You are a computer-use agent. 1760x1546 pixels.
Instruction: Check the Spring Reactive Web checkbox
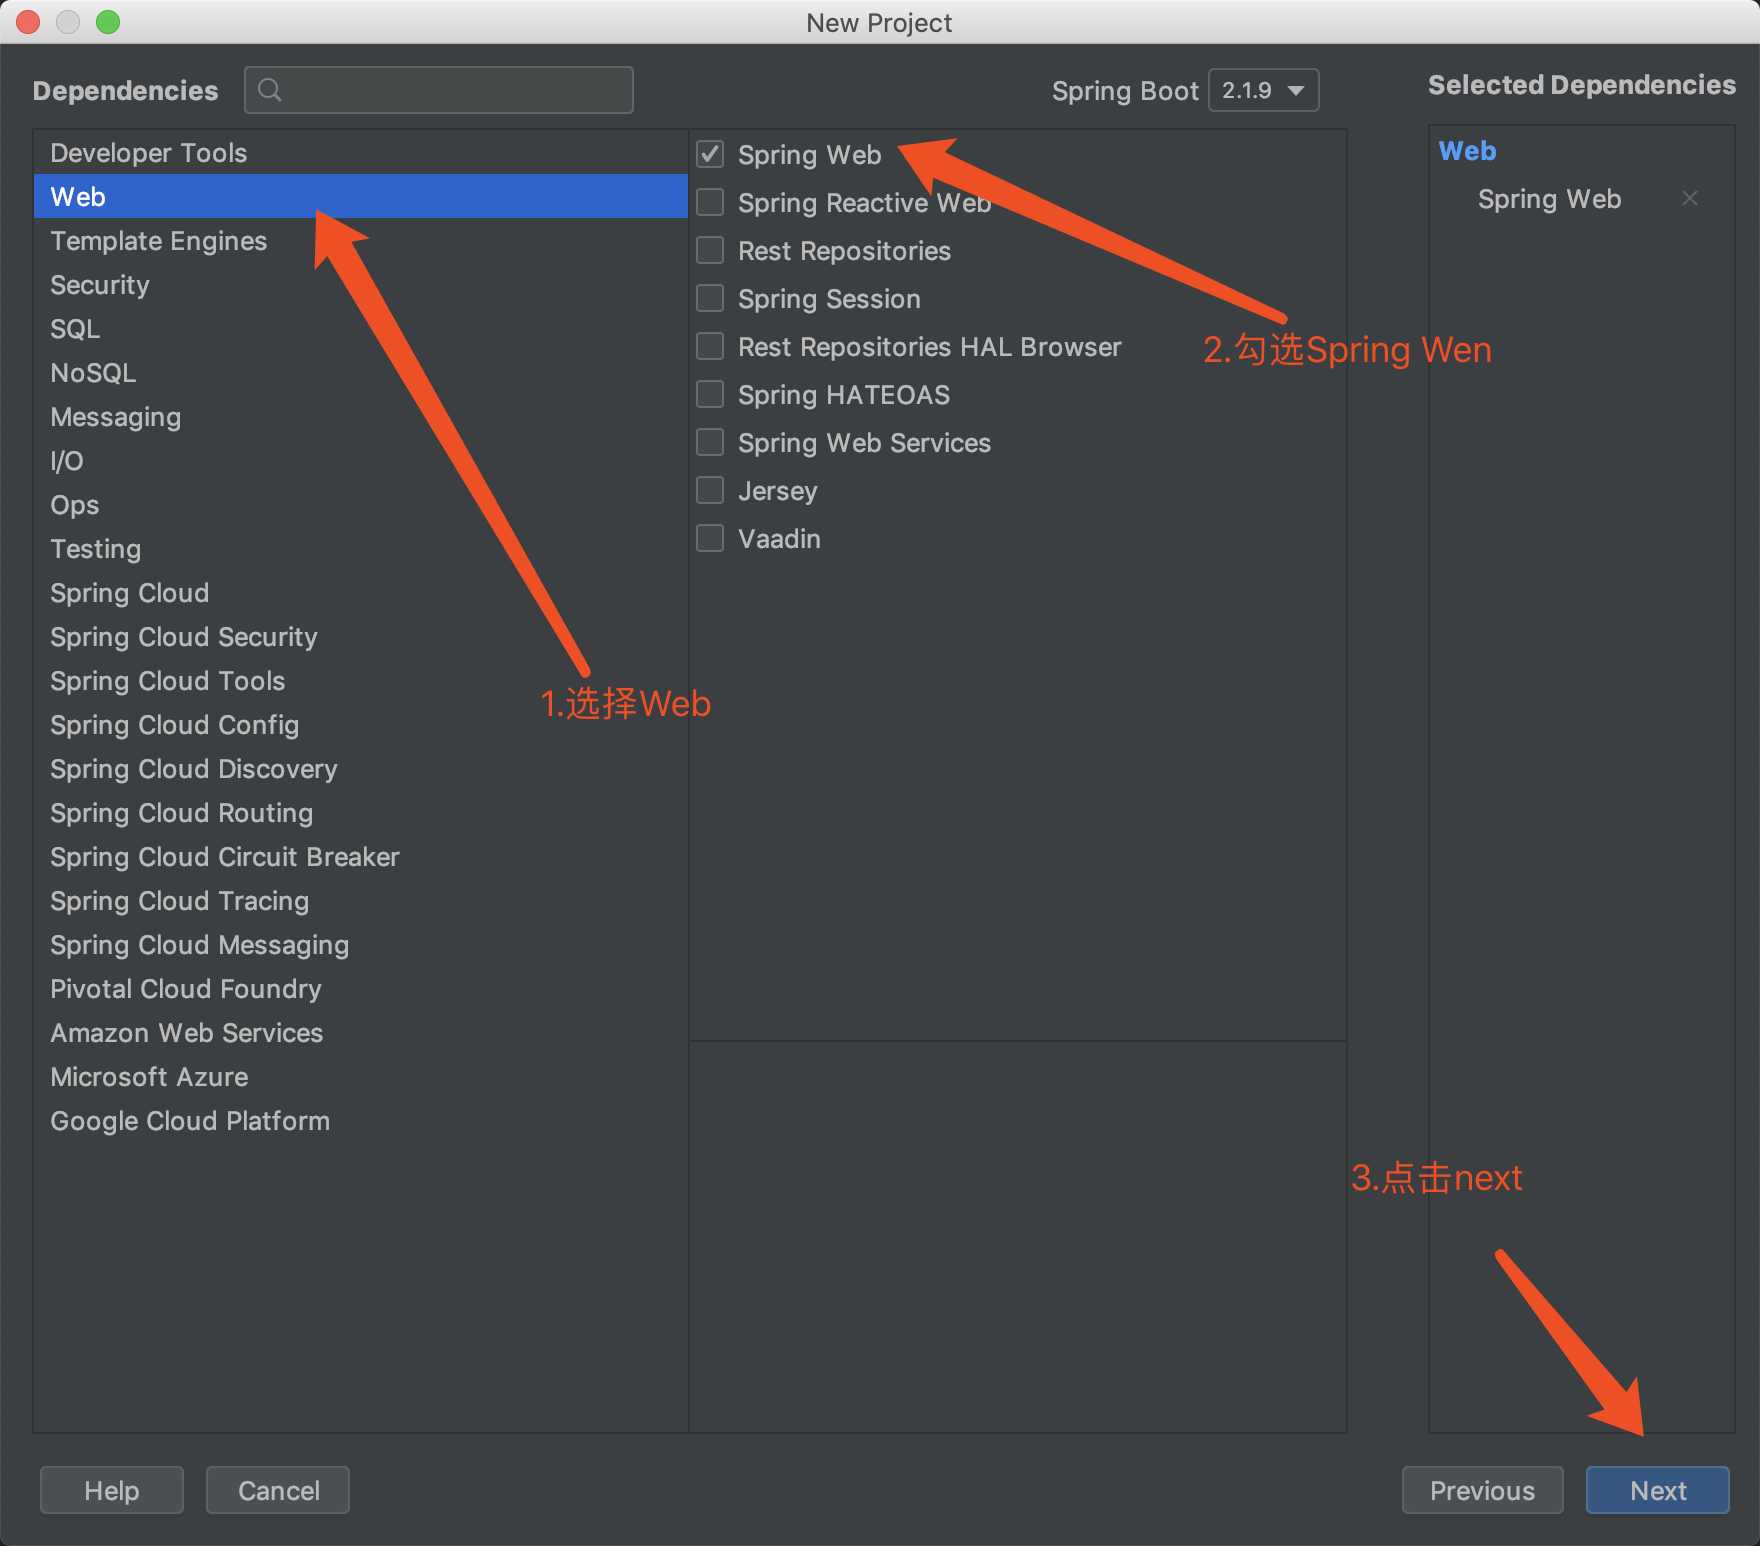(x=710, y=202)
